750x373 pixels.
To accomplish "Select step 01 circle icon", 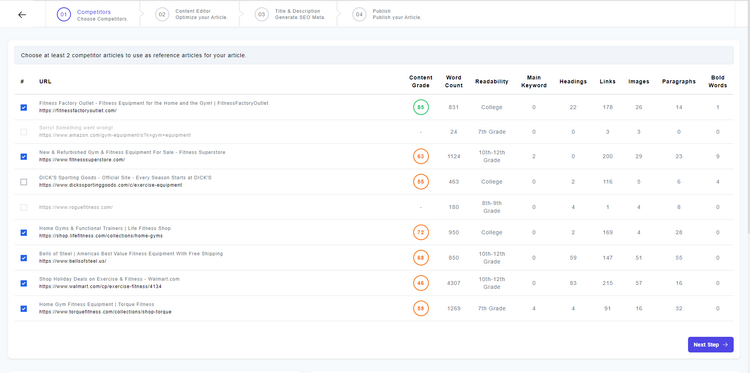I will click(x=63, y=14).
